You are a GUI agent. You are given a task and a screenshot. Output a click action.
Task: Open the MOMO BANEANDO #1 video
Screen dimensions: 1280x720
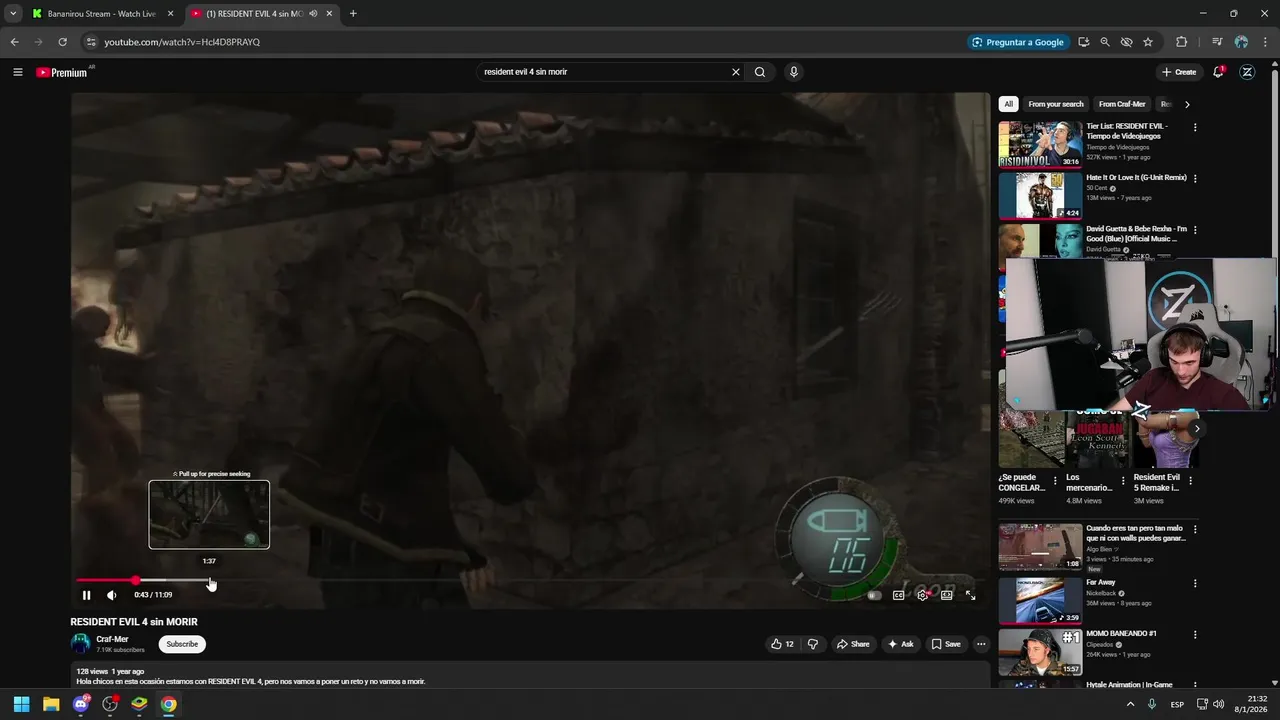(x=1040, y=652)
